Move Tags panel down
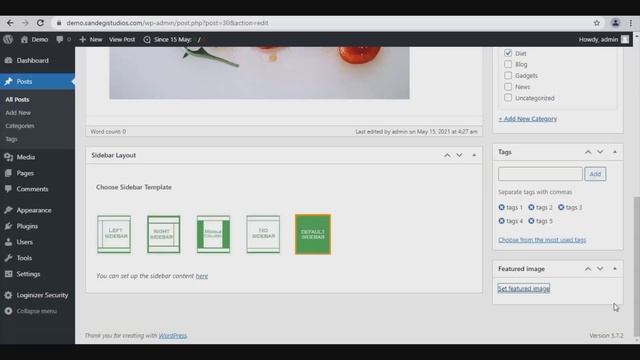Screen dimensions: 640x360 click(x=600, y=152)
